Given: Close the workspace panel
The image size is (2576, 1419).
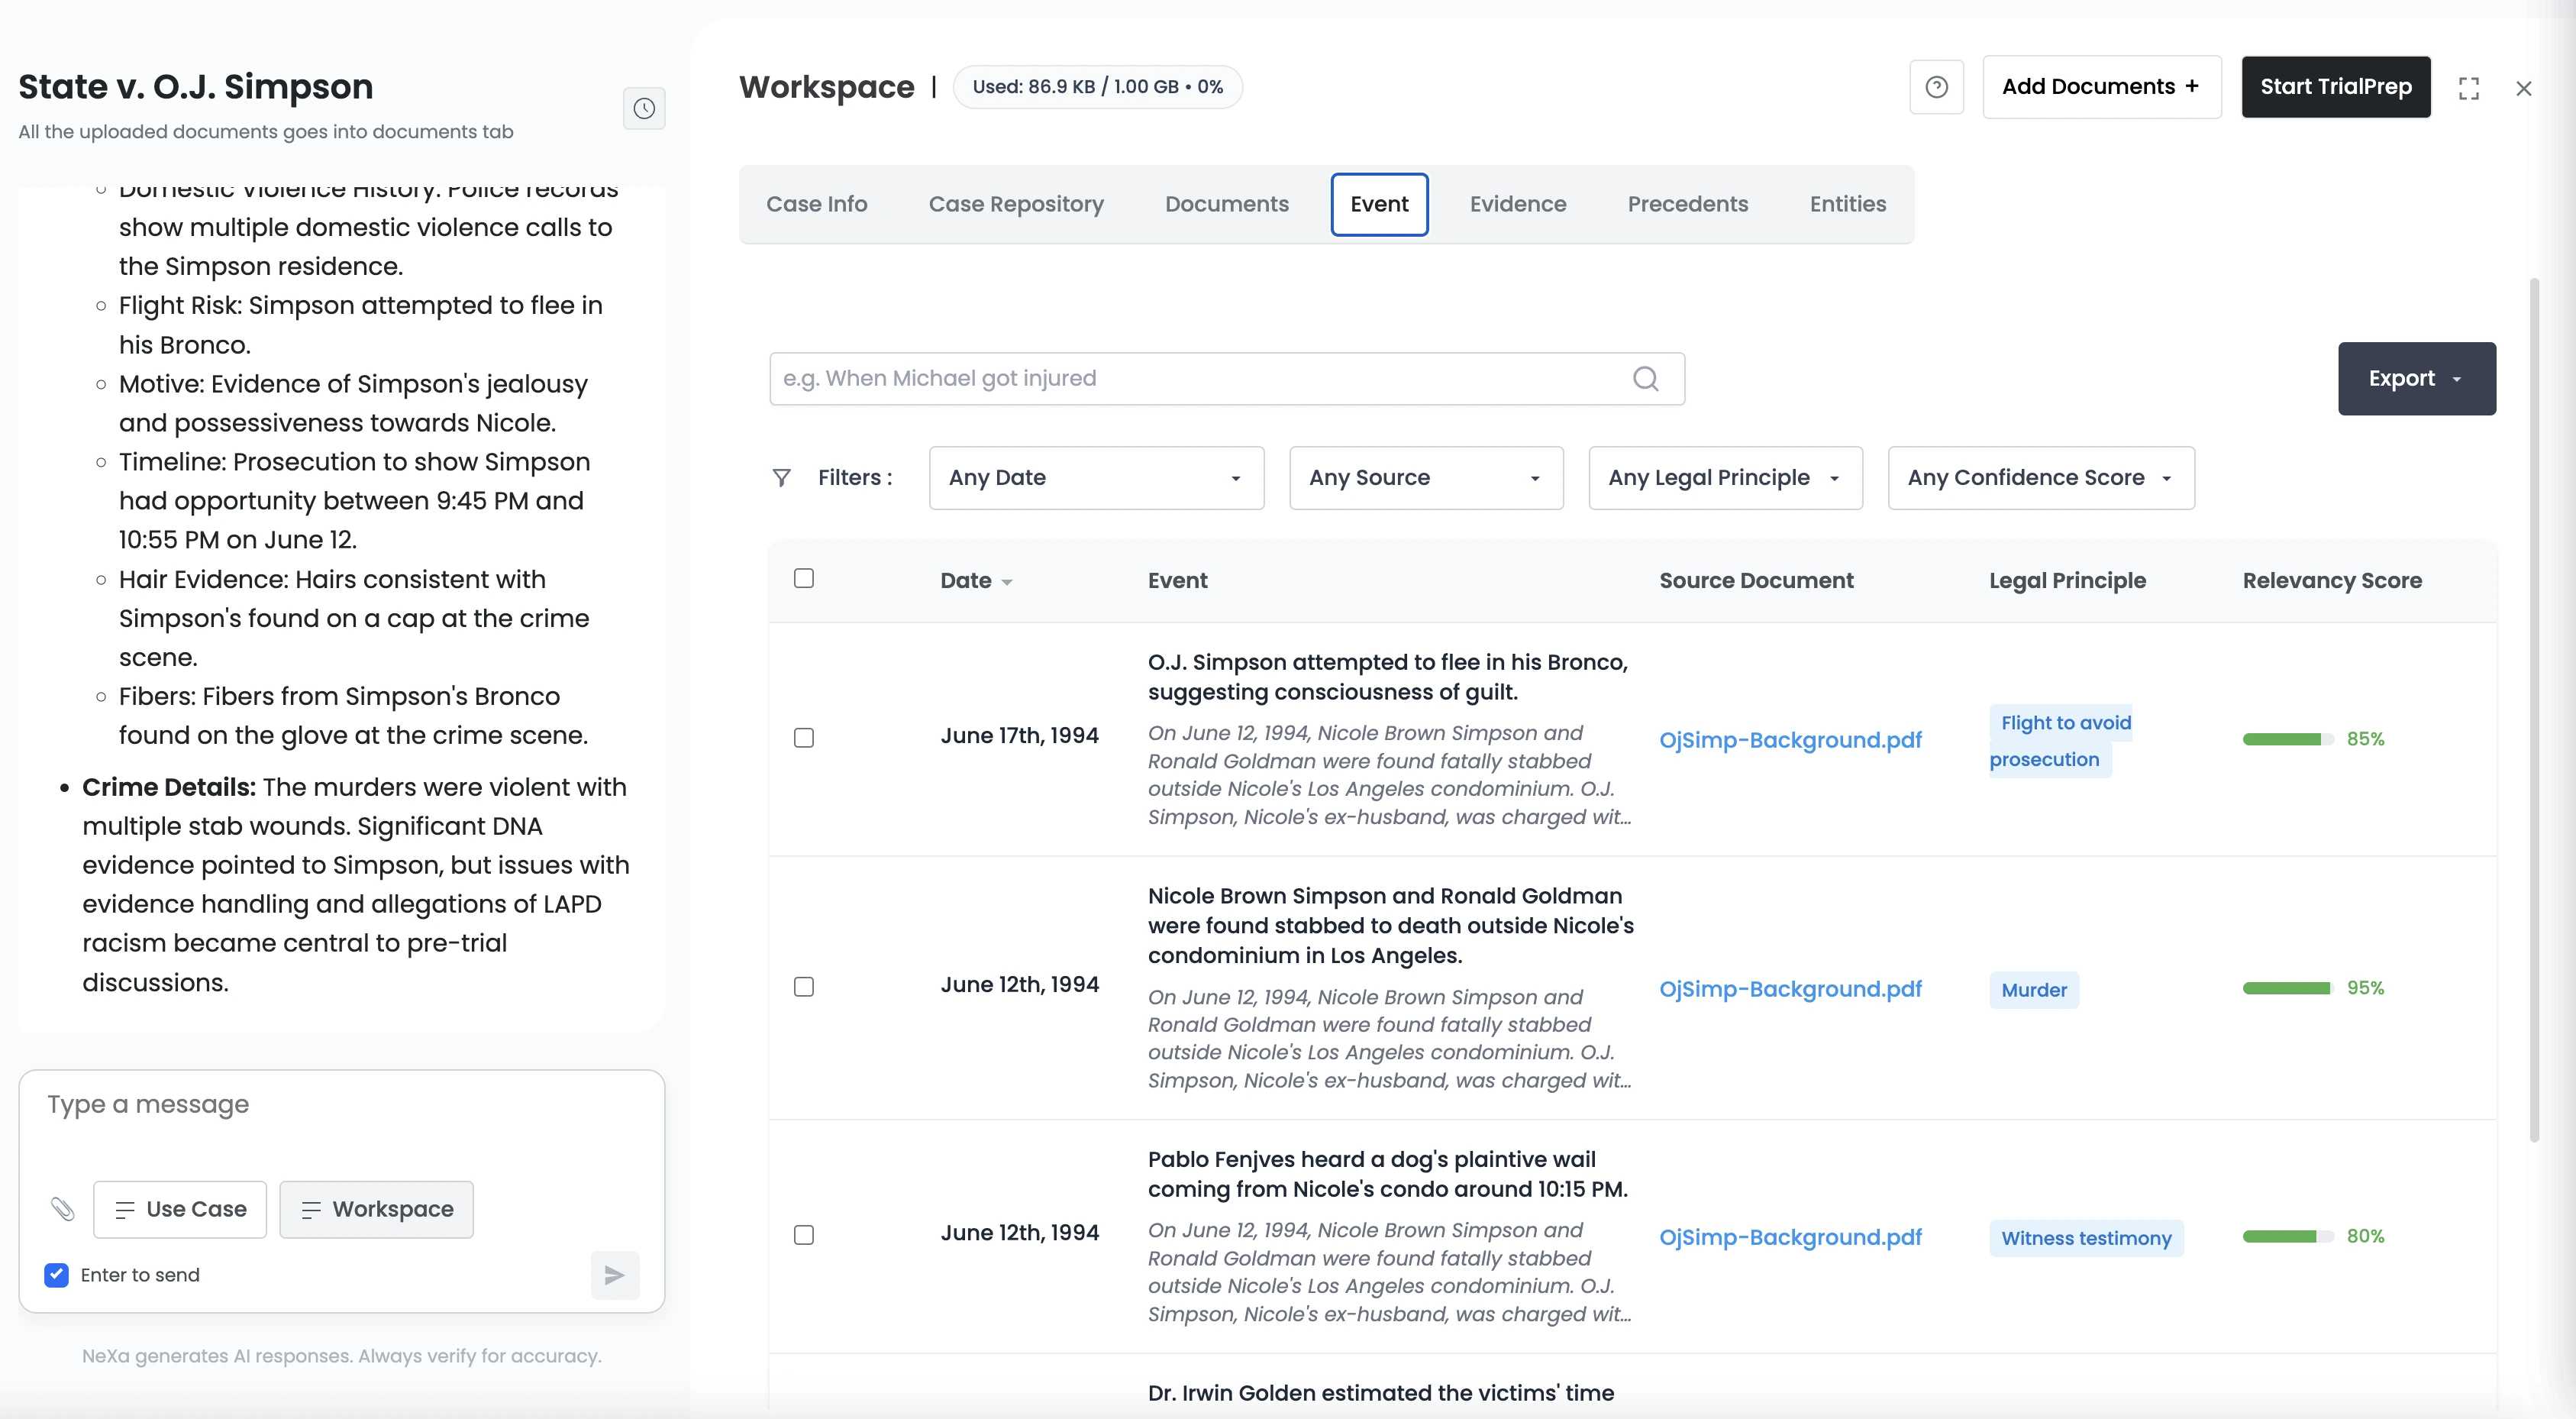Looking at the screenshot, I should click(2523, 88).
